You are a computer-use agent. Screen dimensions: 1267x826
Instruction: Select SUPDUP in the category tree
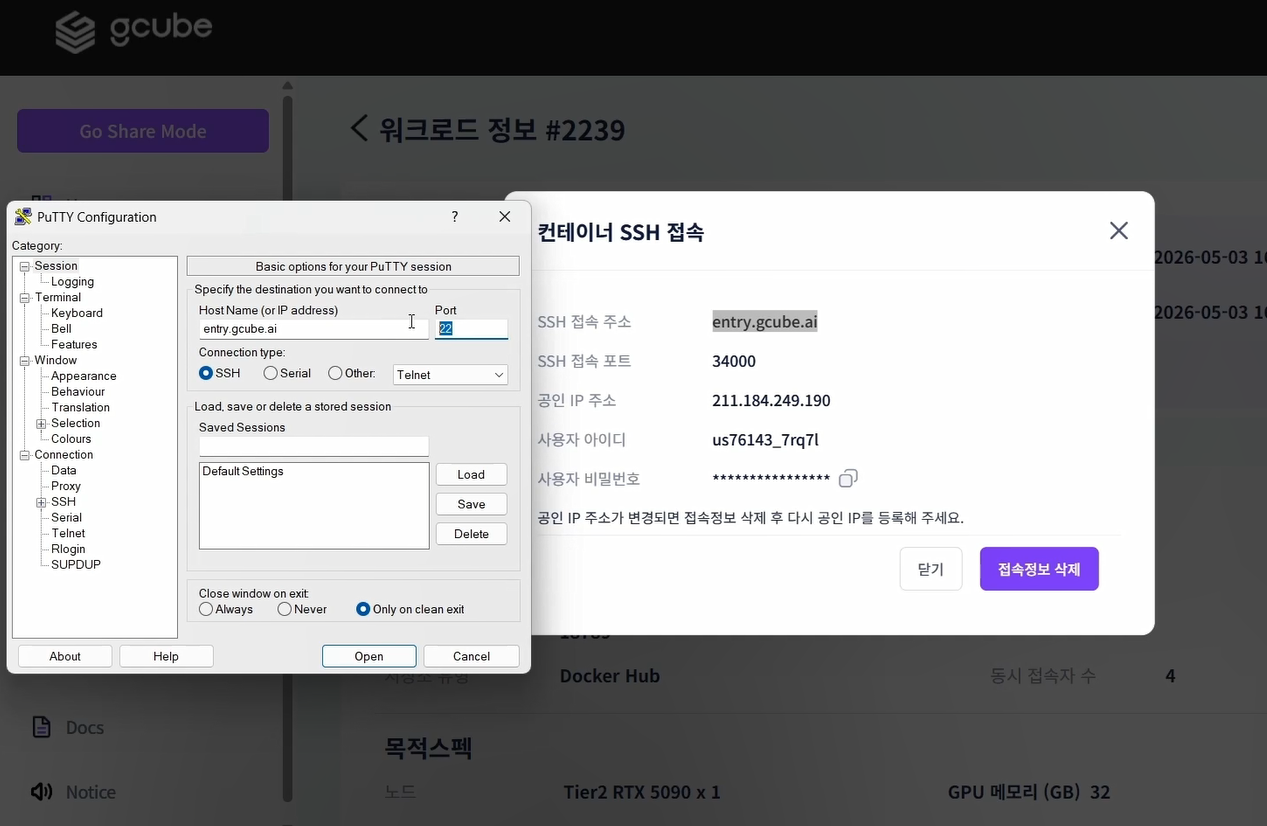pos(76,565)
